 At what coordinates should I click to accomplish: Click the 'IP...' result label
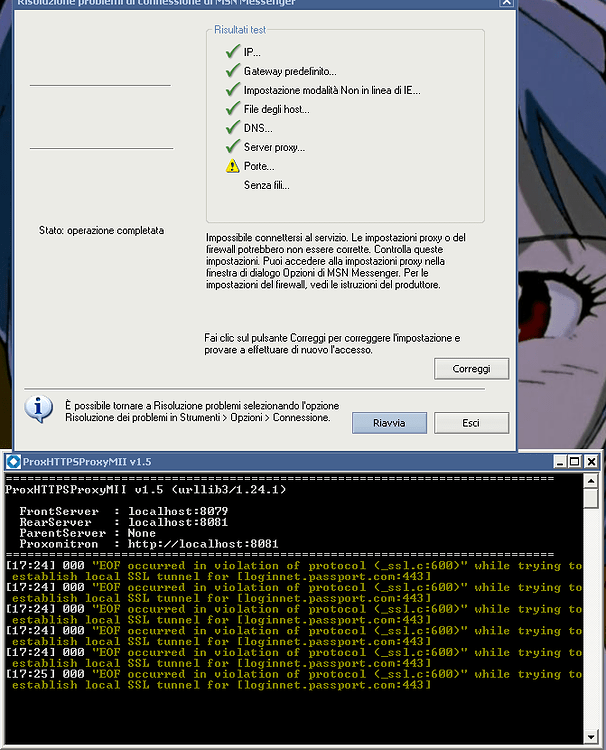(x=252, y=52)
